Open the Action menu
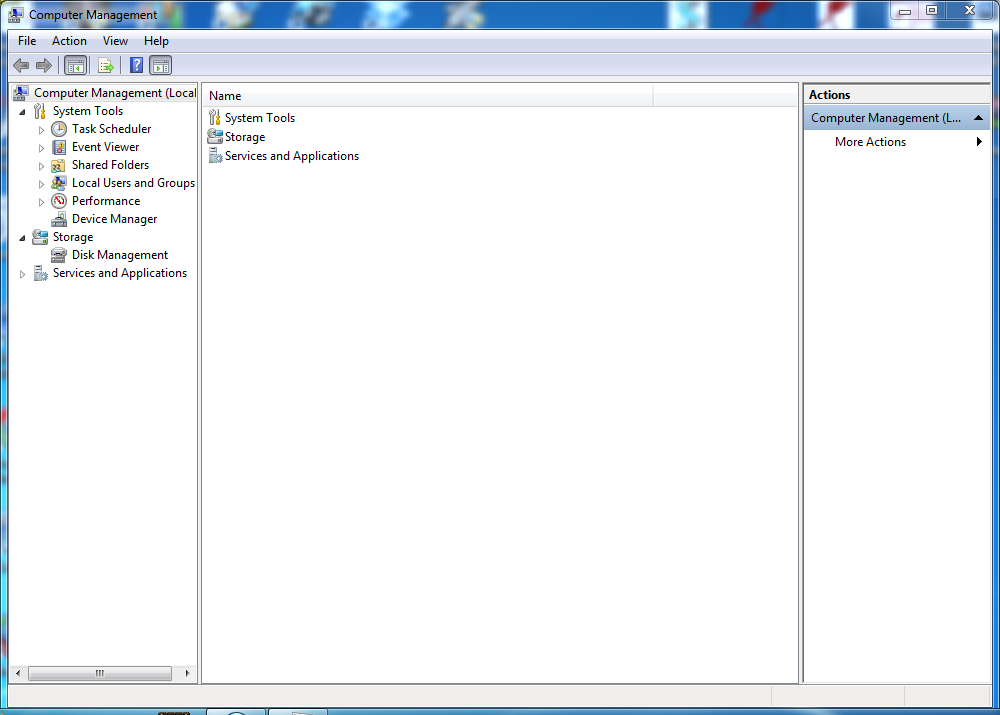 tap(69, 41)
